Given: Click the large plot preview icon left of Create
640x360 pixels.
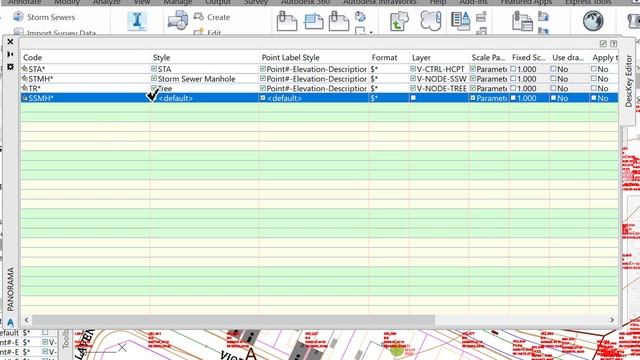Looking at the screenshot, I should tap(178, 21).
